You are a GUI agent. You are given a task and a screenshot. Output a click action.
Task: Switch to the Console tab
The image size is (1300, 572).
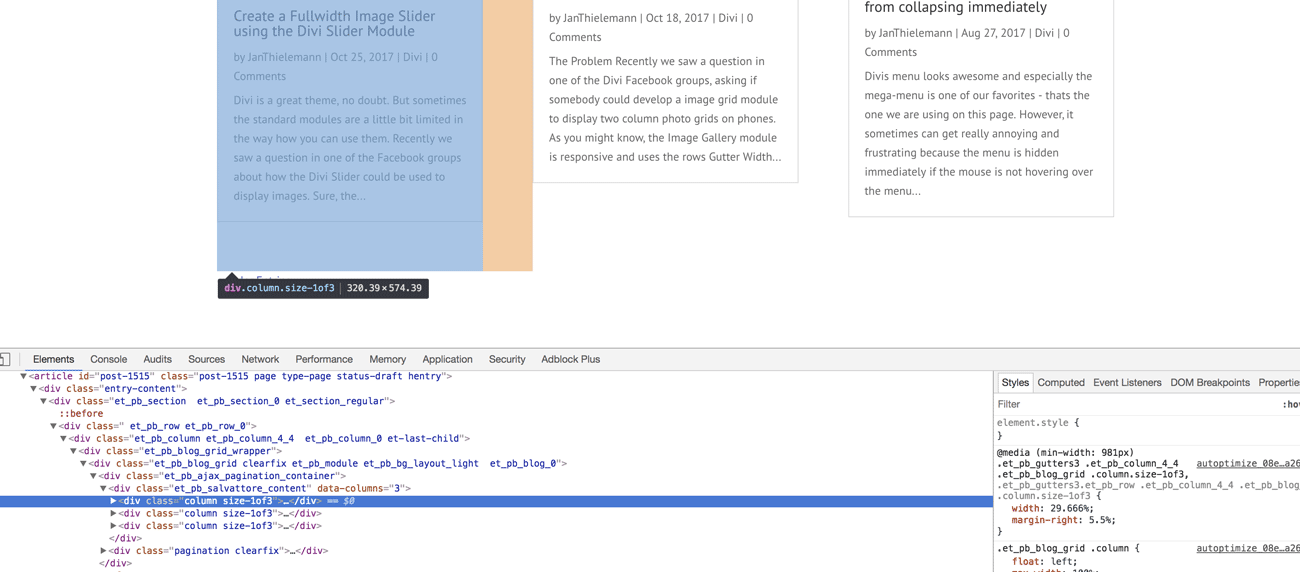coord(108,359)
